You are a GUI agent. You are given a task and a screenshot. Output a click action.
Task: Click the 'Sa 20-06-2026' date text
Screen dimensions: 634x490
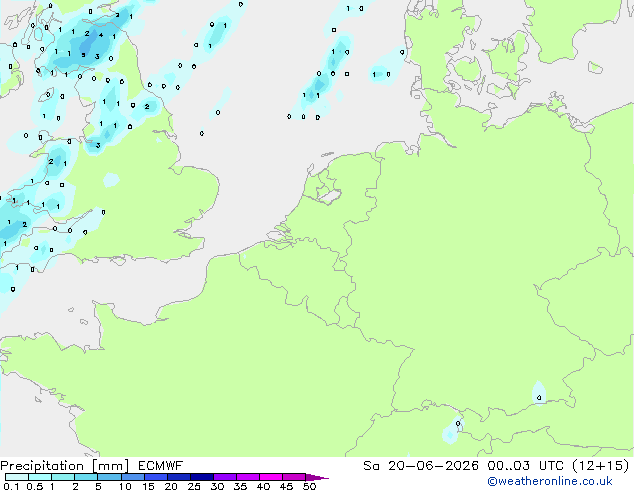click(421, 466)
